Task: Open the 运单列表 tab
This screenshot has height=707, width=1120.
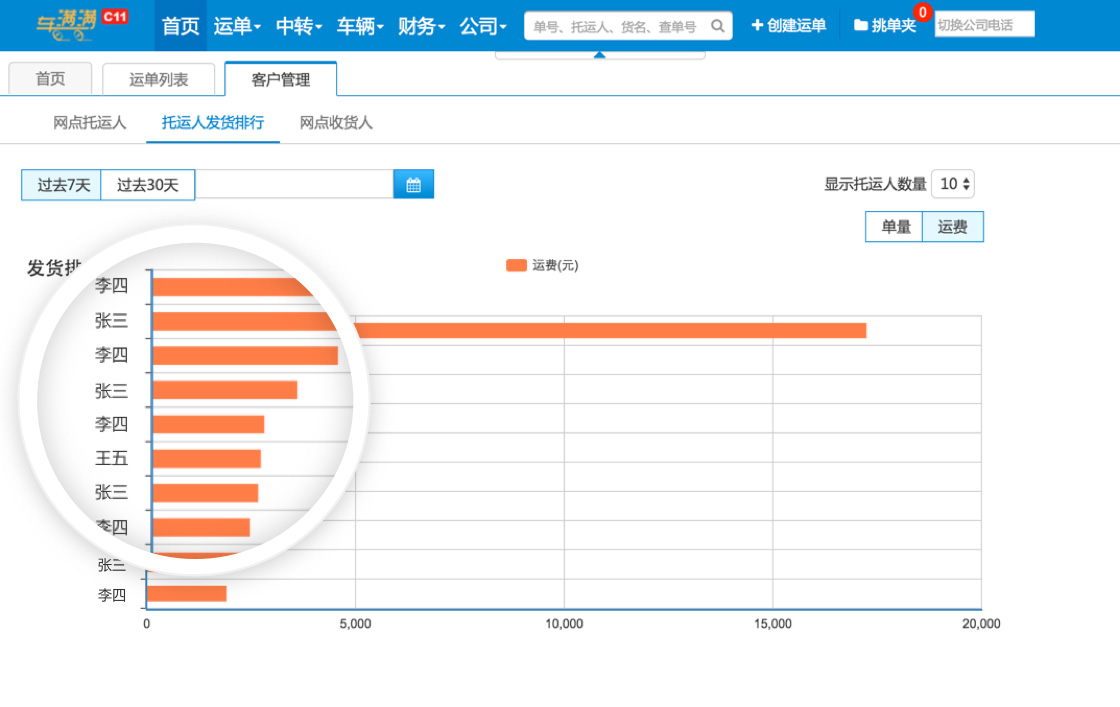Action: [x=158, y=80]
